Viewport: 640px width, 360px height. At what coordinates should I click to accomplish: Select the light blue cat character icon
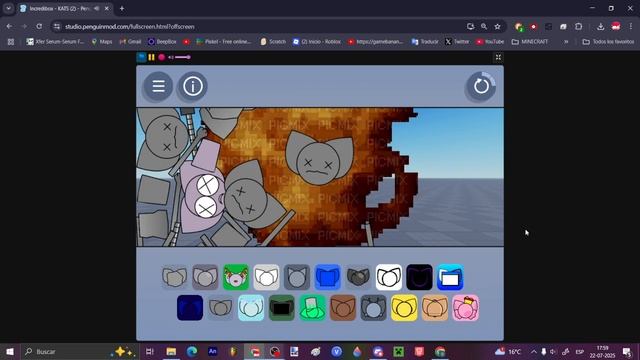pyautogui.click(x=251, y=308)
